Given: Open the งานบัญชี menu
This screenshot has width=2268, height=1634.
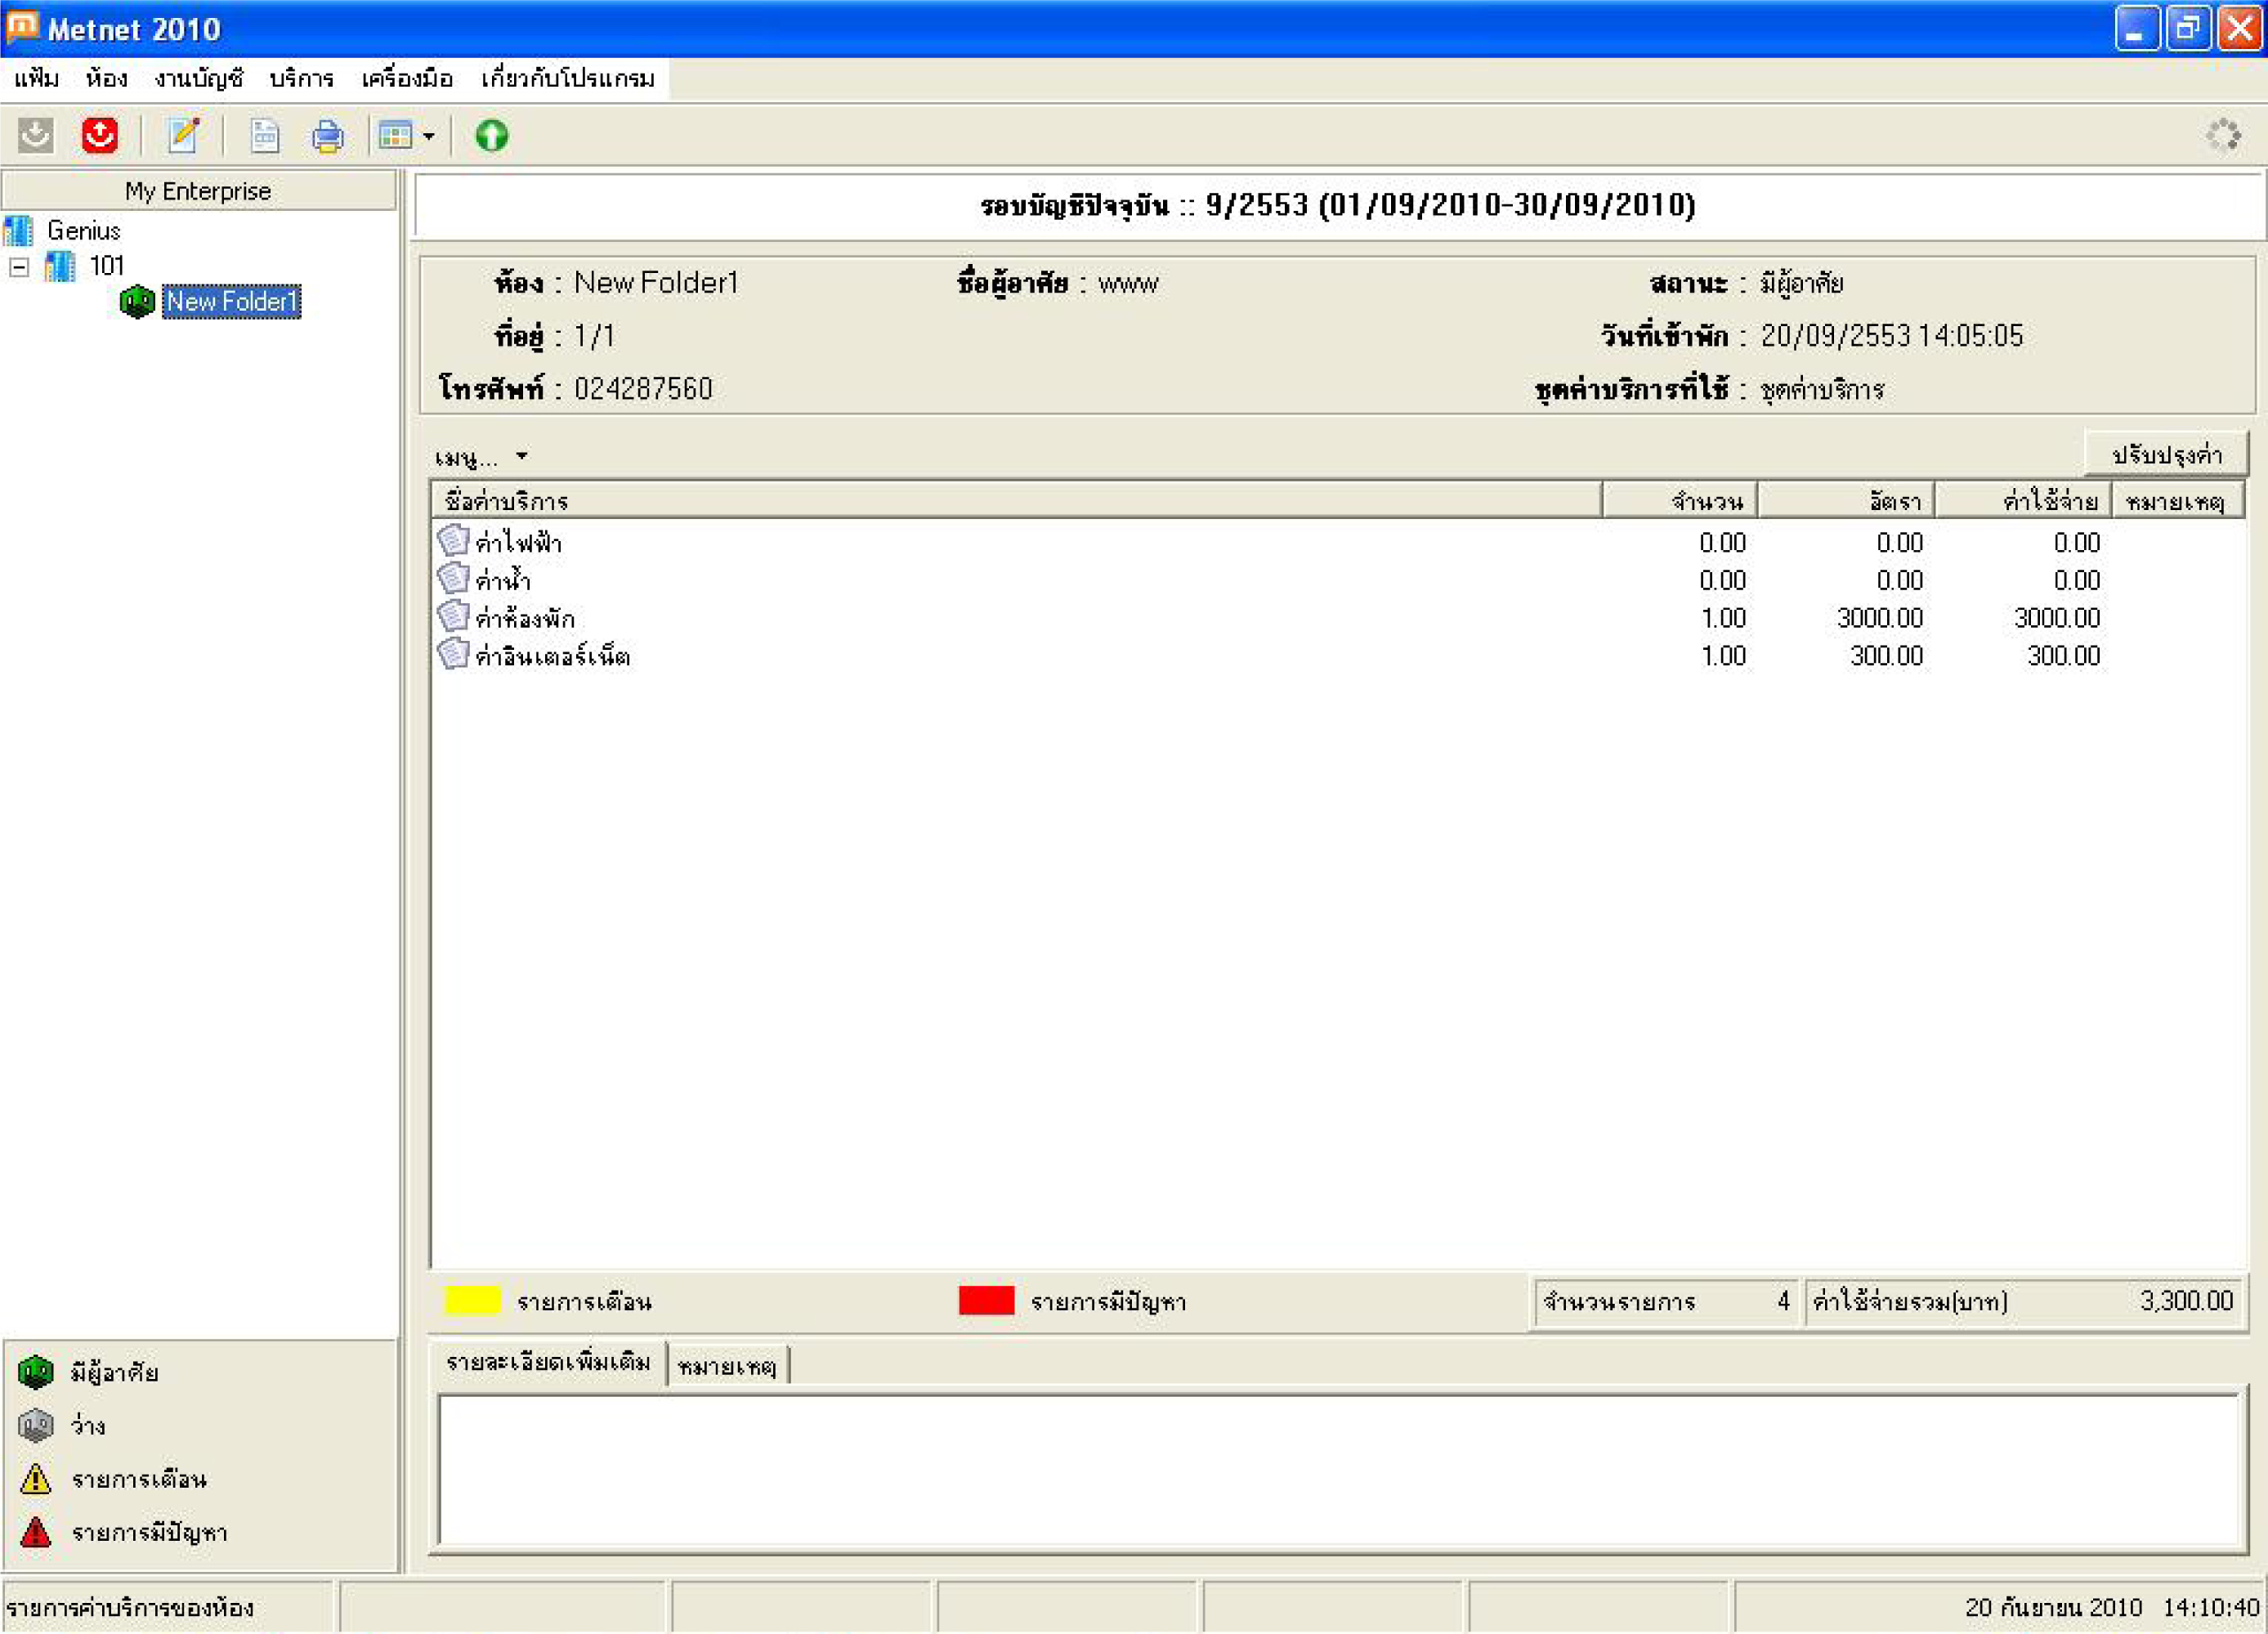Looking at the screenshot, I should point(199,79).
